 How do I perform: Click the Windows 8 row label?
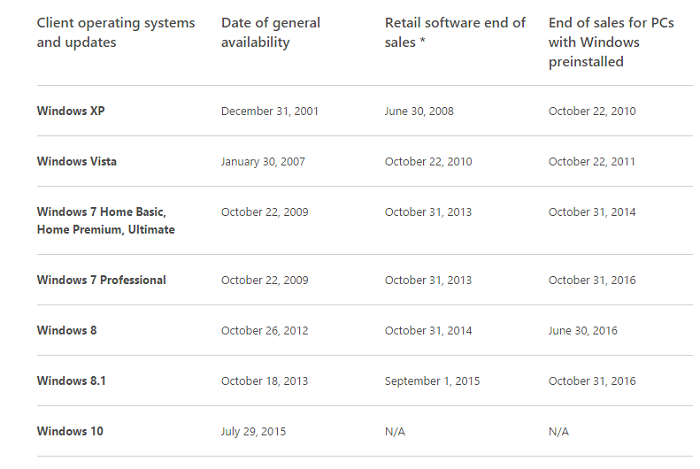click(67, 330)
